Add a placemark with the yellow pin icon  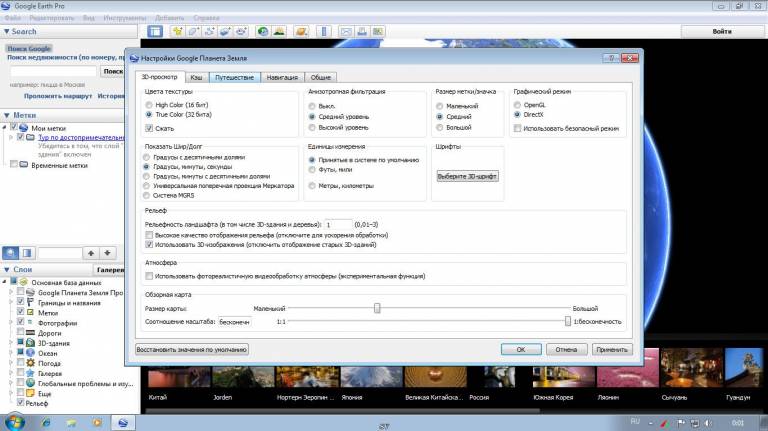(178, 31)
